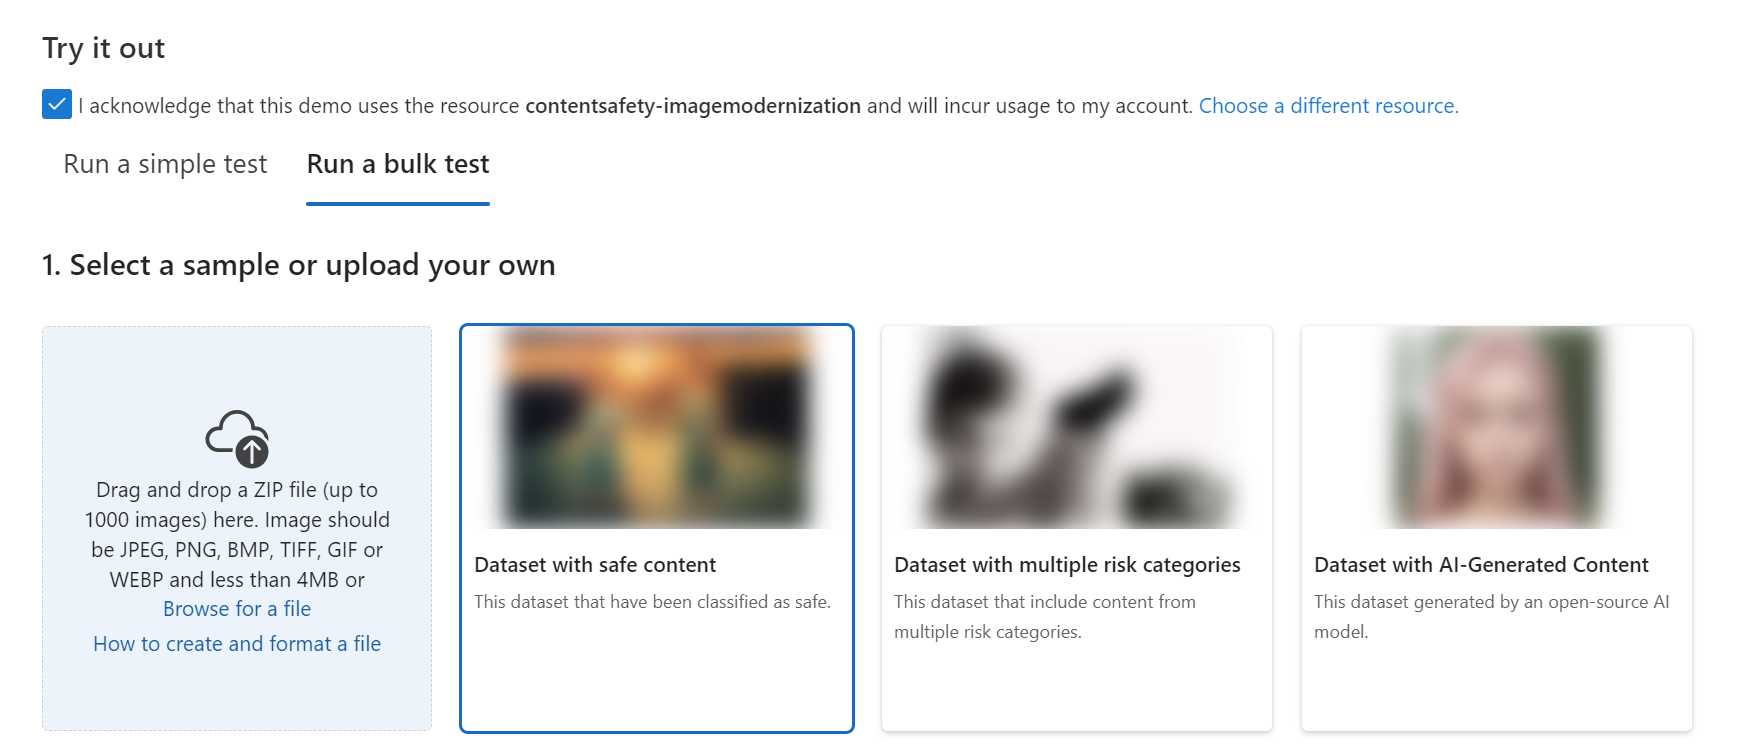Click the safe dataset description text

click(x=652, y=602)
